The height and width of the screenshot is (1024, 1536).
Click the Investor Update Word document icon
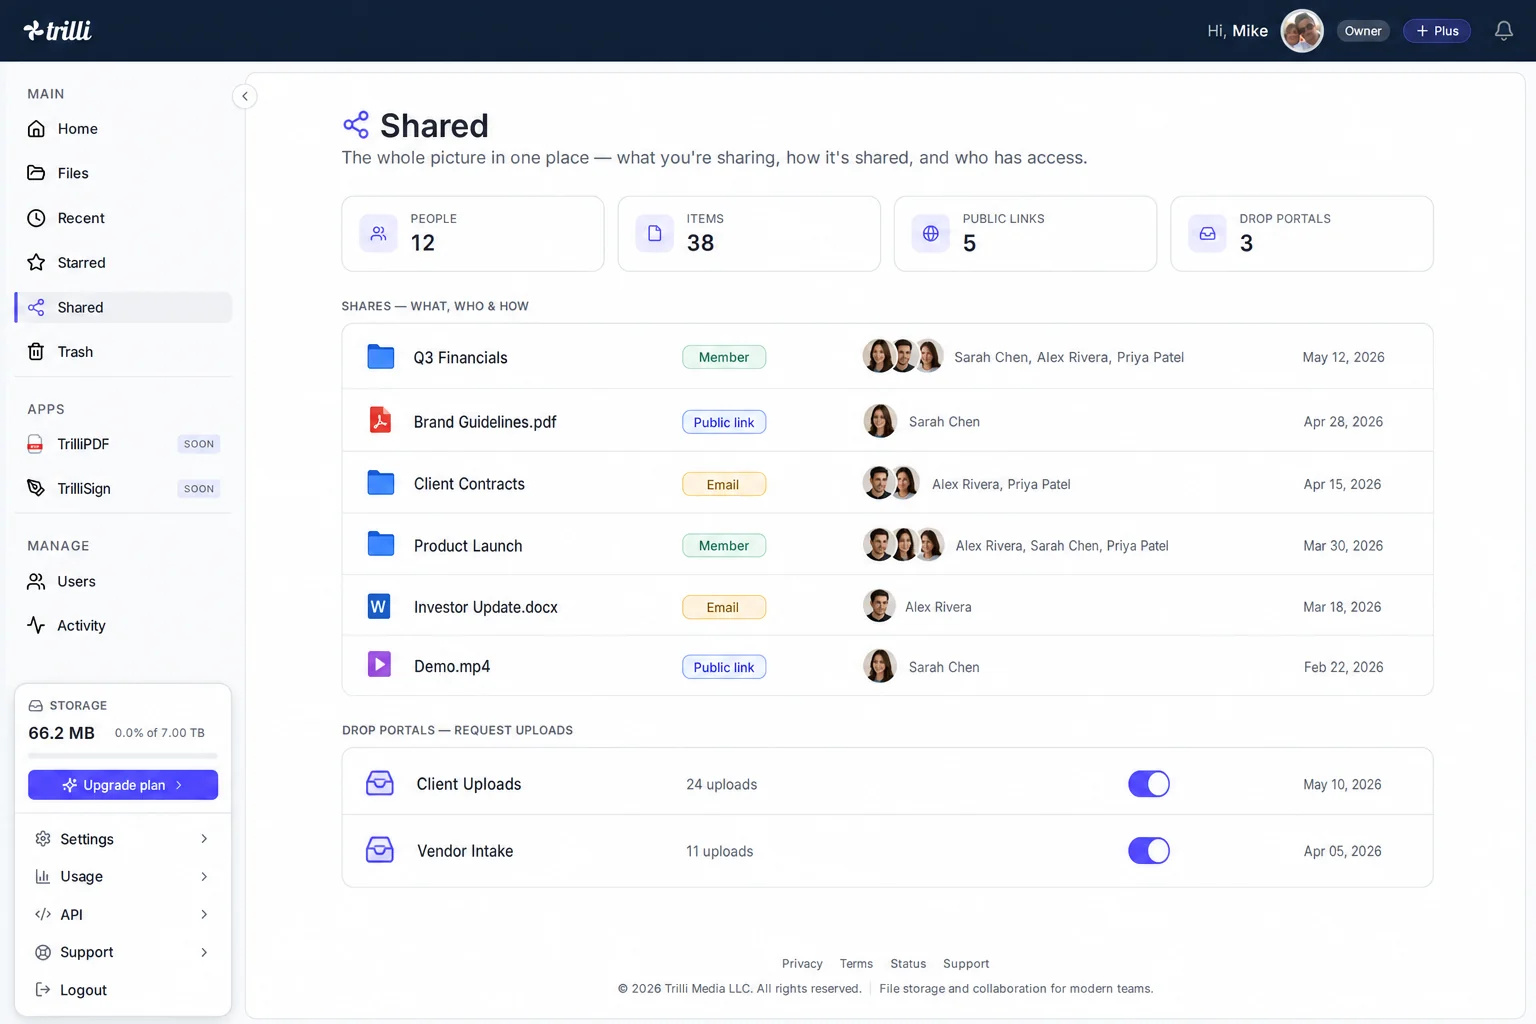(x=379, y=606)
